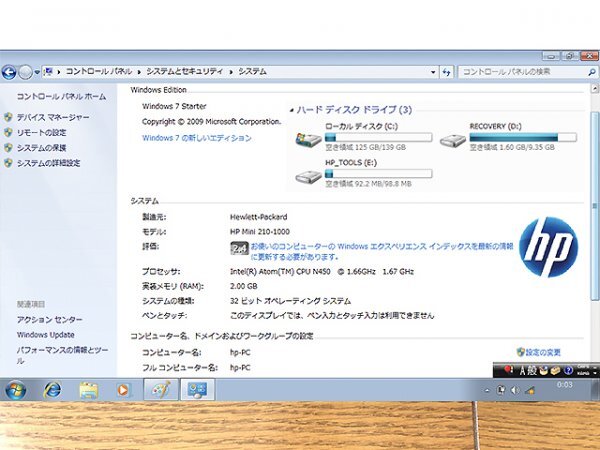The width and height of the screenshot is (600, 450).
Task: Click the taskbar clock showing 0:03
Action: (x=565, y=385)
